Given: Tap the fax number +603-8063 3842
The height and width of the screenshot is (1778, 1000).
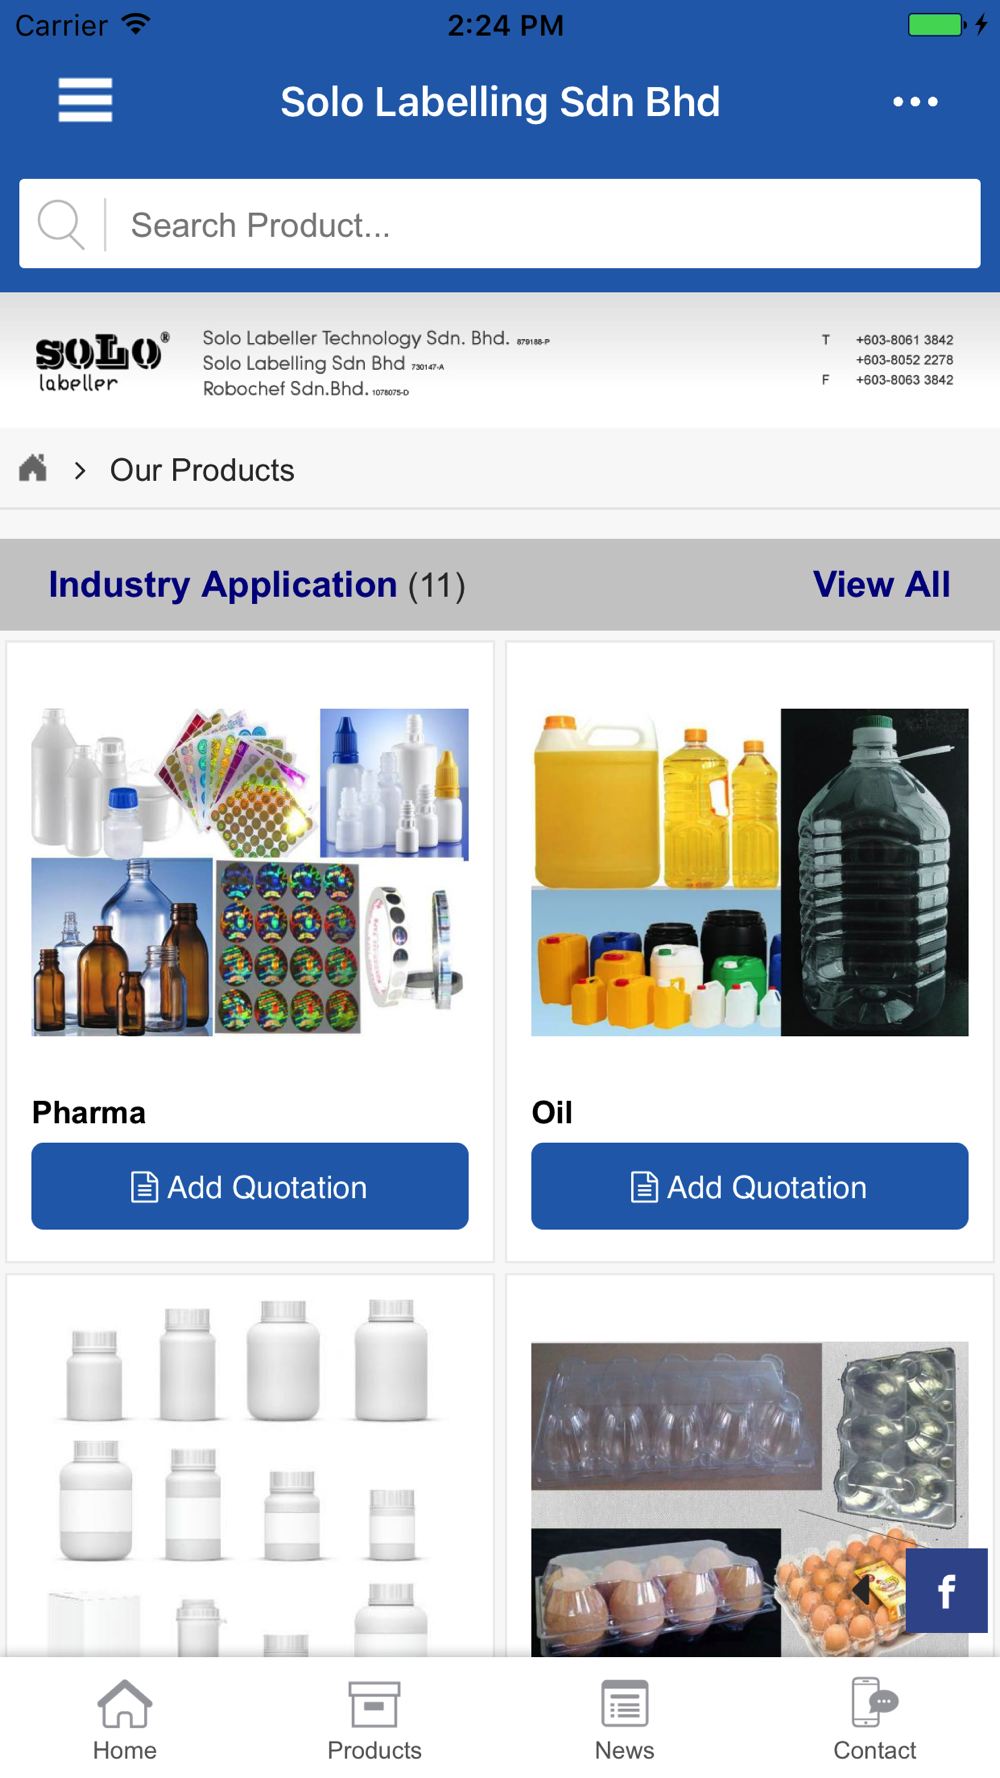Looking at the screenshot, I should pyautogui.click(x=904, y=380).
